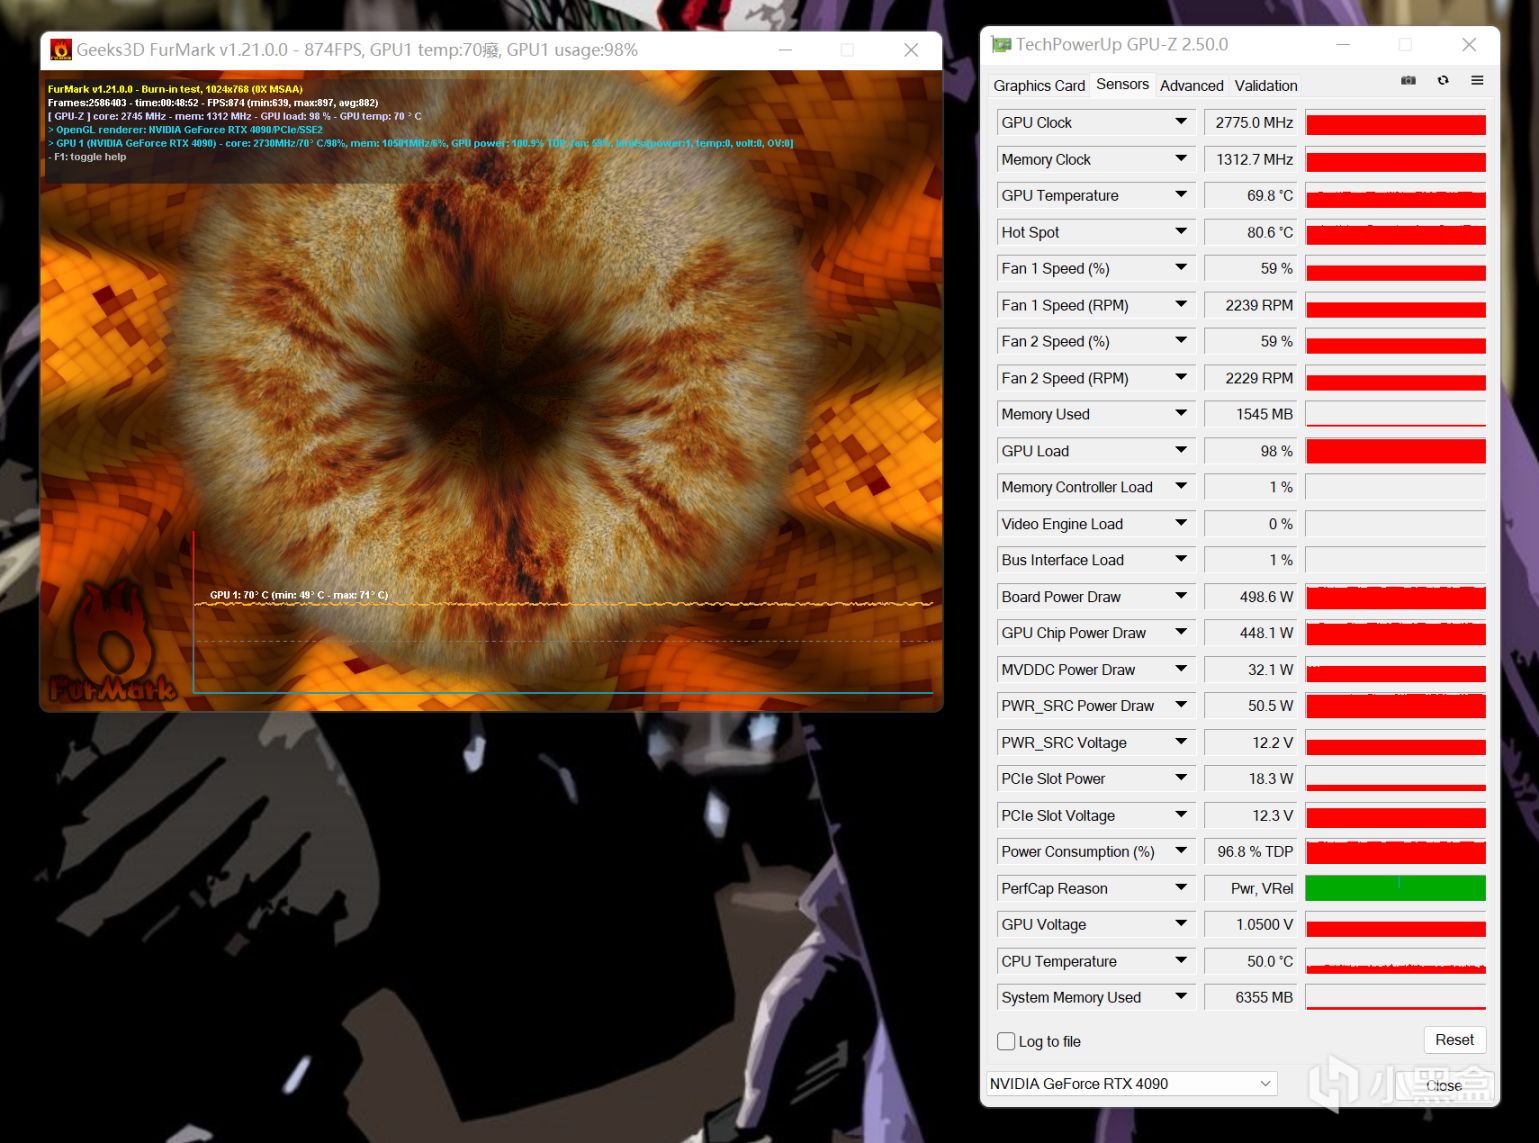Open the CPU Temperature sensor dropdown
The width and height of the screenshot is (1539, 1143).
coord(1181,962)
